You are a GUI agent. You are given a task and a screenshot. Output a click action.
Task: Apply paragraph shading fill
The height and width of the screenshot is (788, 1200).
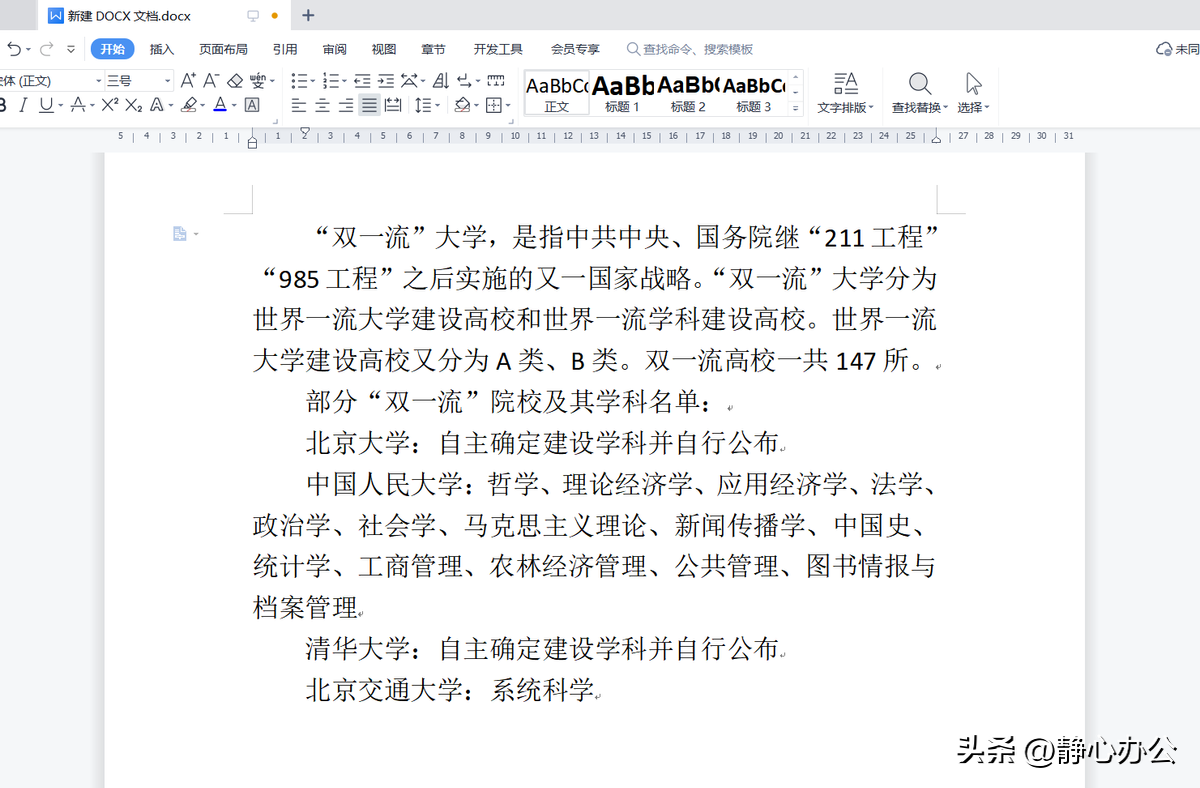point(462,105)
